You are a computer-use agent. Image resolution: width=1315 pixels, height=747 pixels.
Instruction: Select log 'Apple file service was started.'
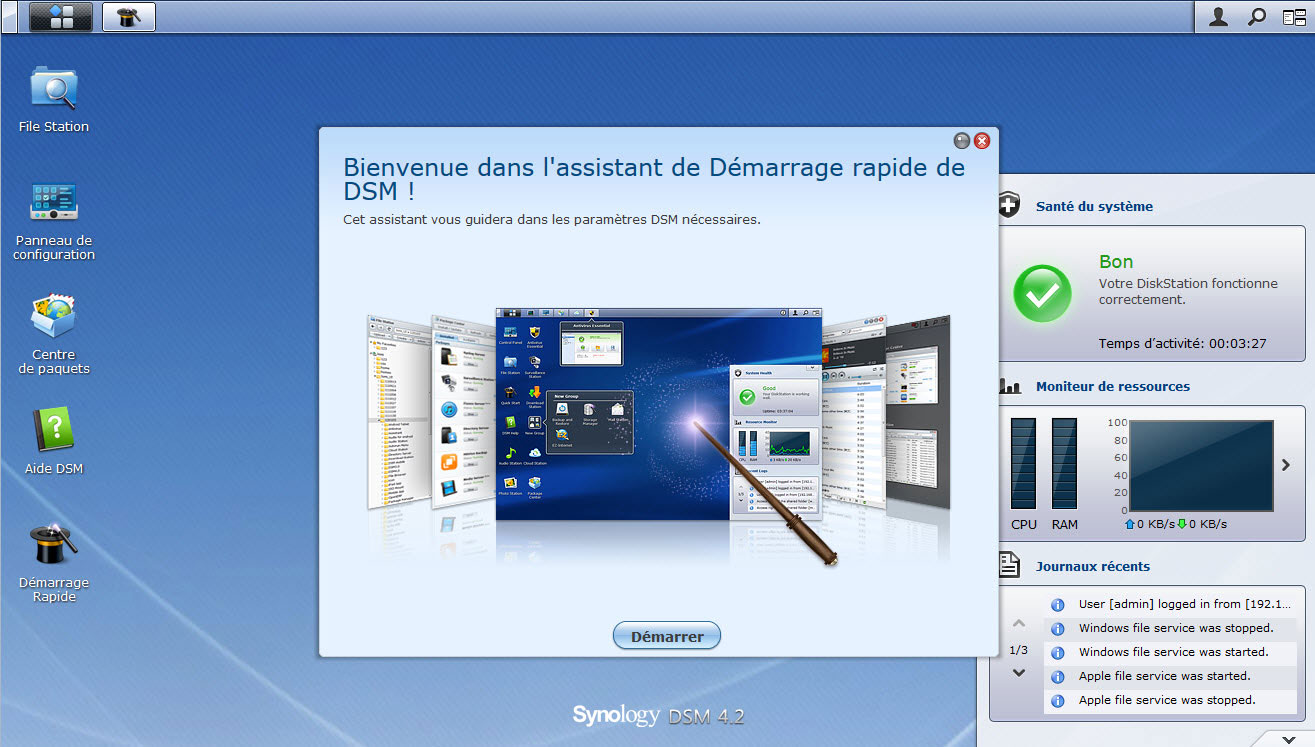1171,676
